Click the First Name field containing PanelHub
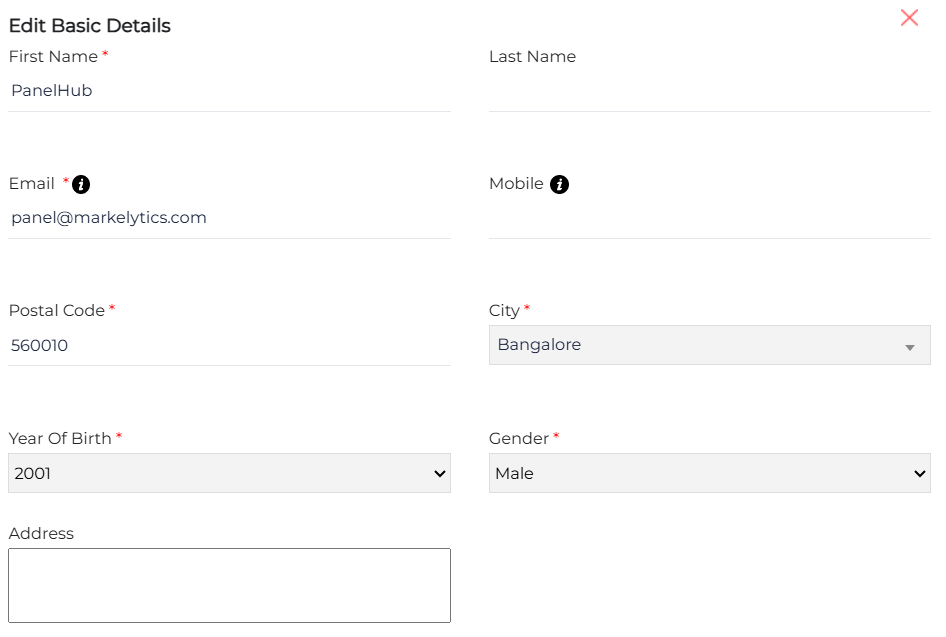This screenshot has width=946, height=637. tap(229, 91)
